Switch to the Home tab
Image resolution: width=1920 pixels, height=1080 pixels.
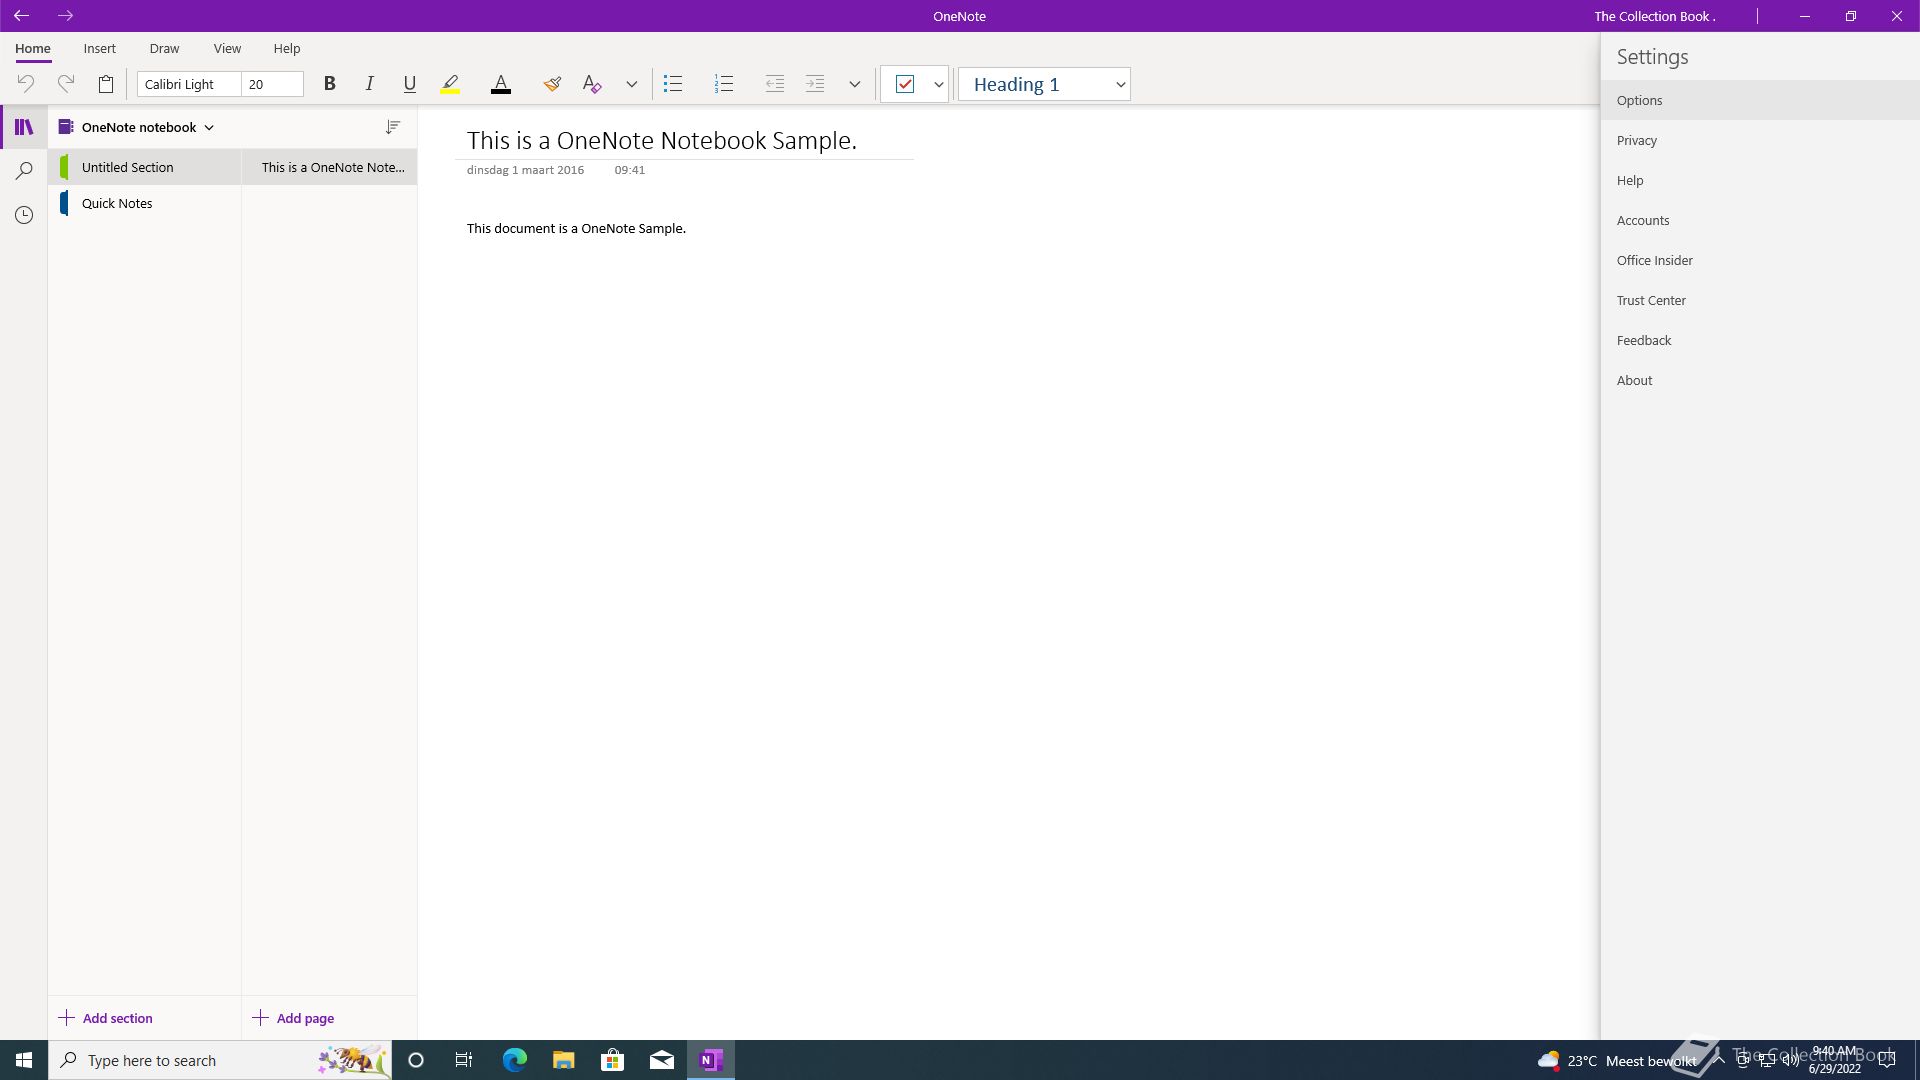tap(33, 48)
